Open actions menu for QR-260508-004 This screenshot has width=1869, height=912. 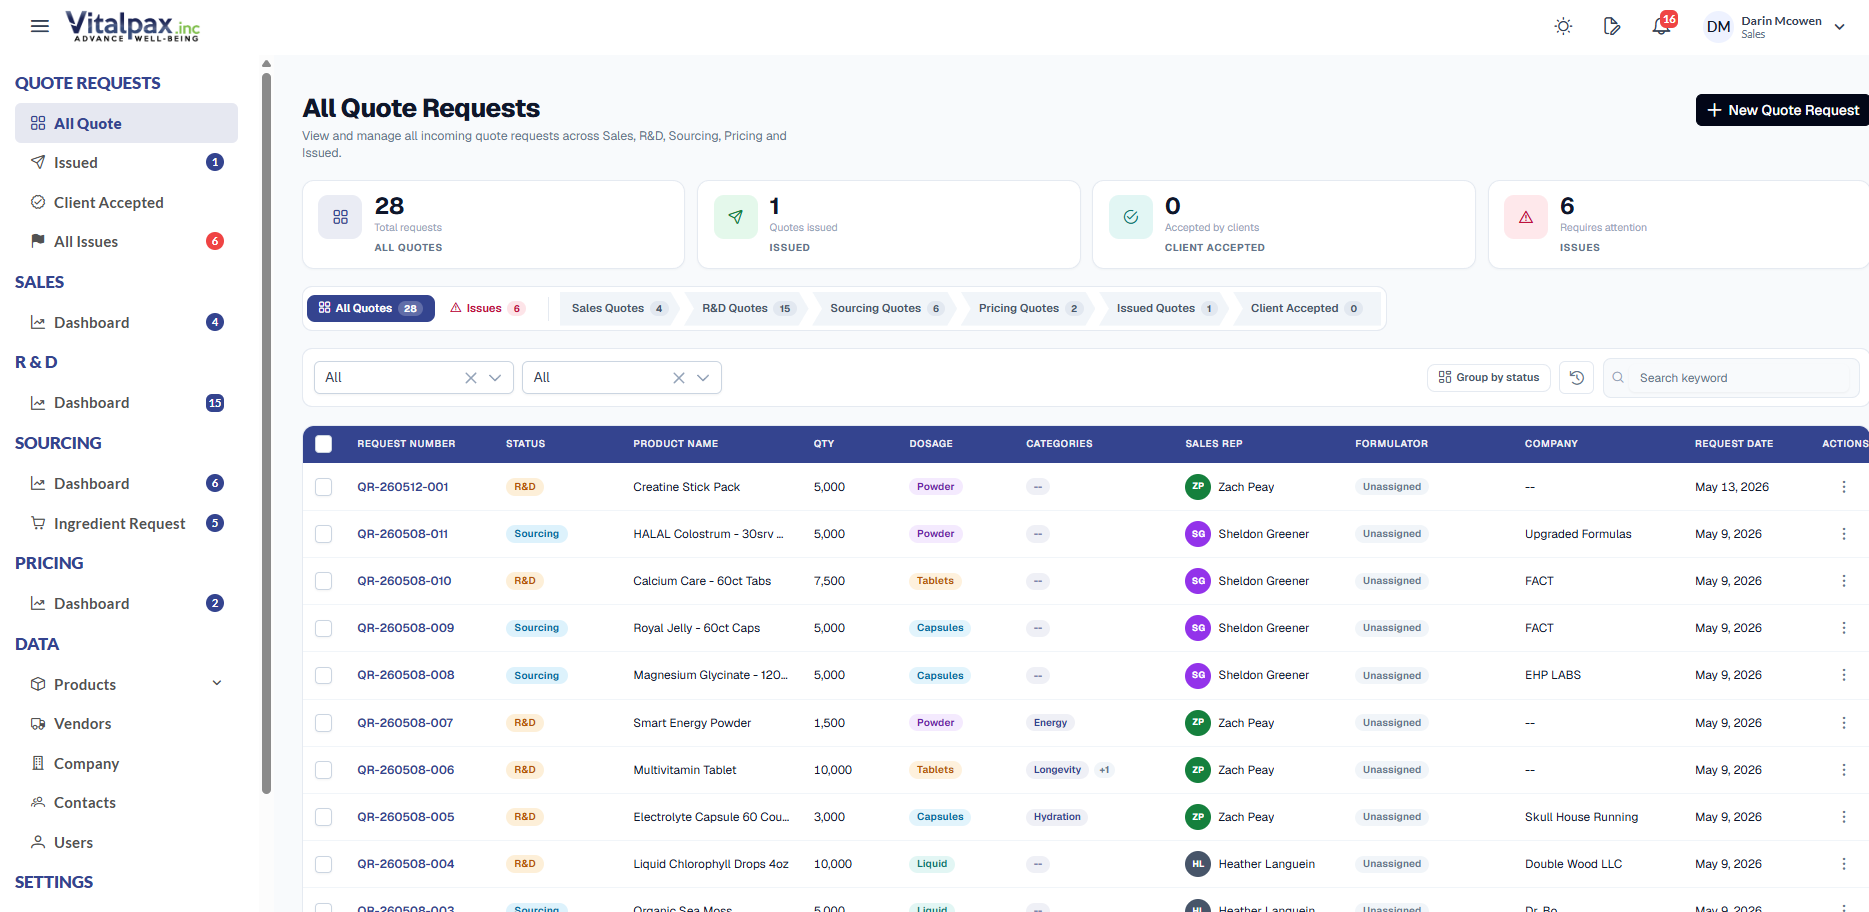(x=1844, y=864)
